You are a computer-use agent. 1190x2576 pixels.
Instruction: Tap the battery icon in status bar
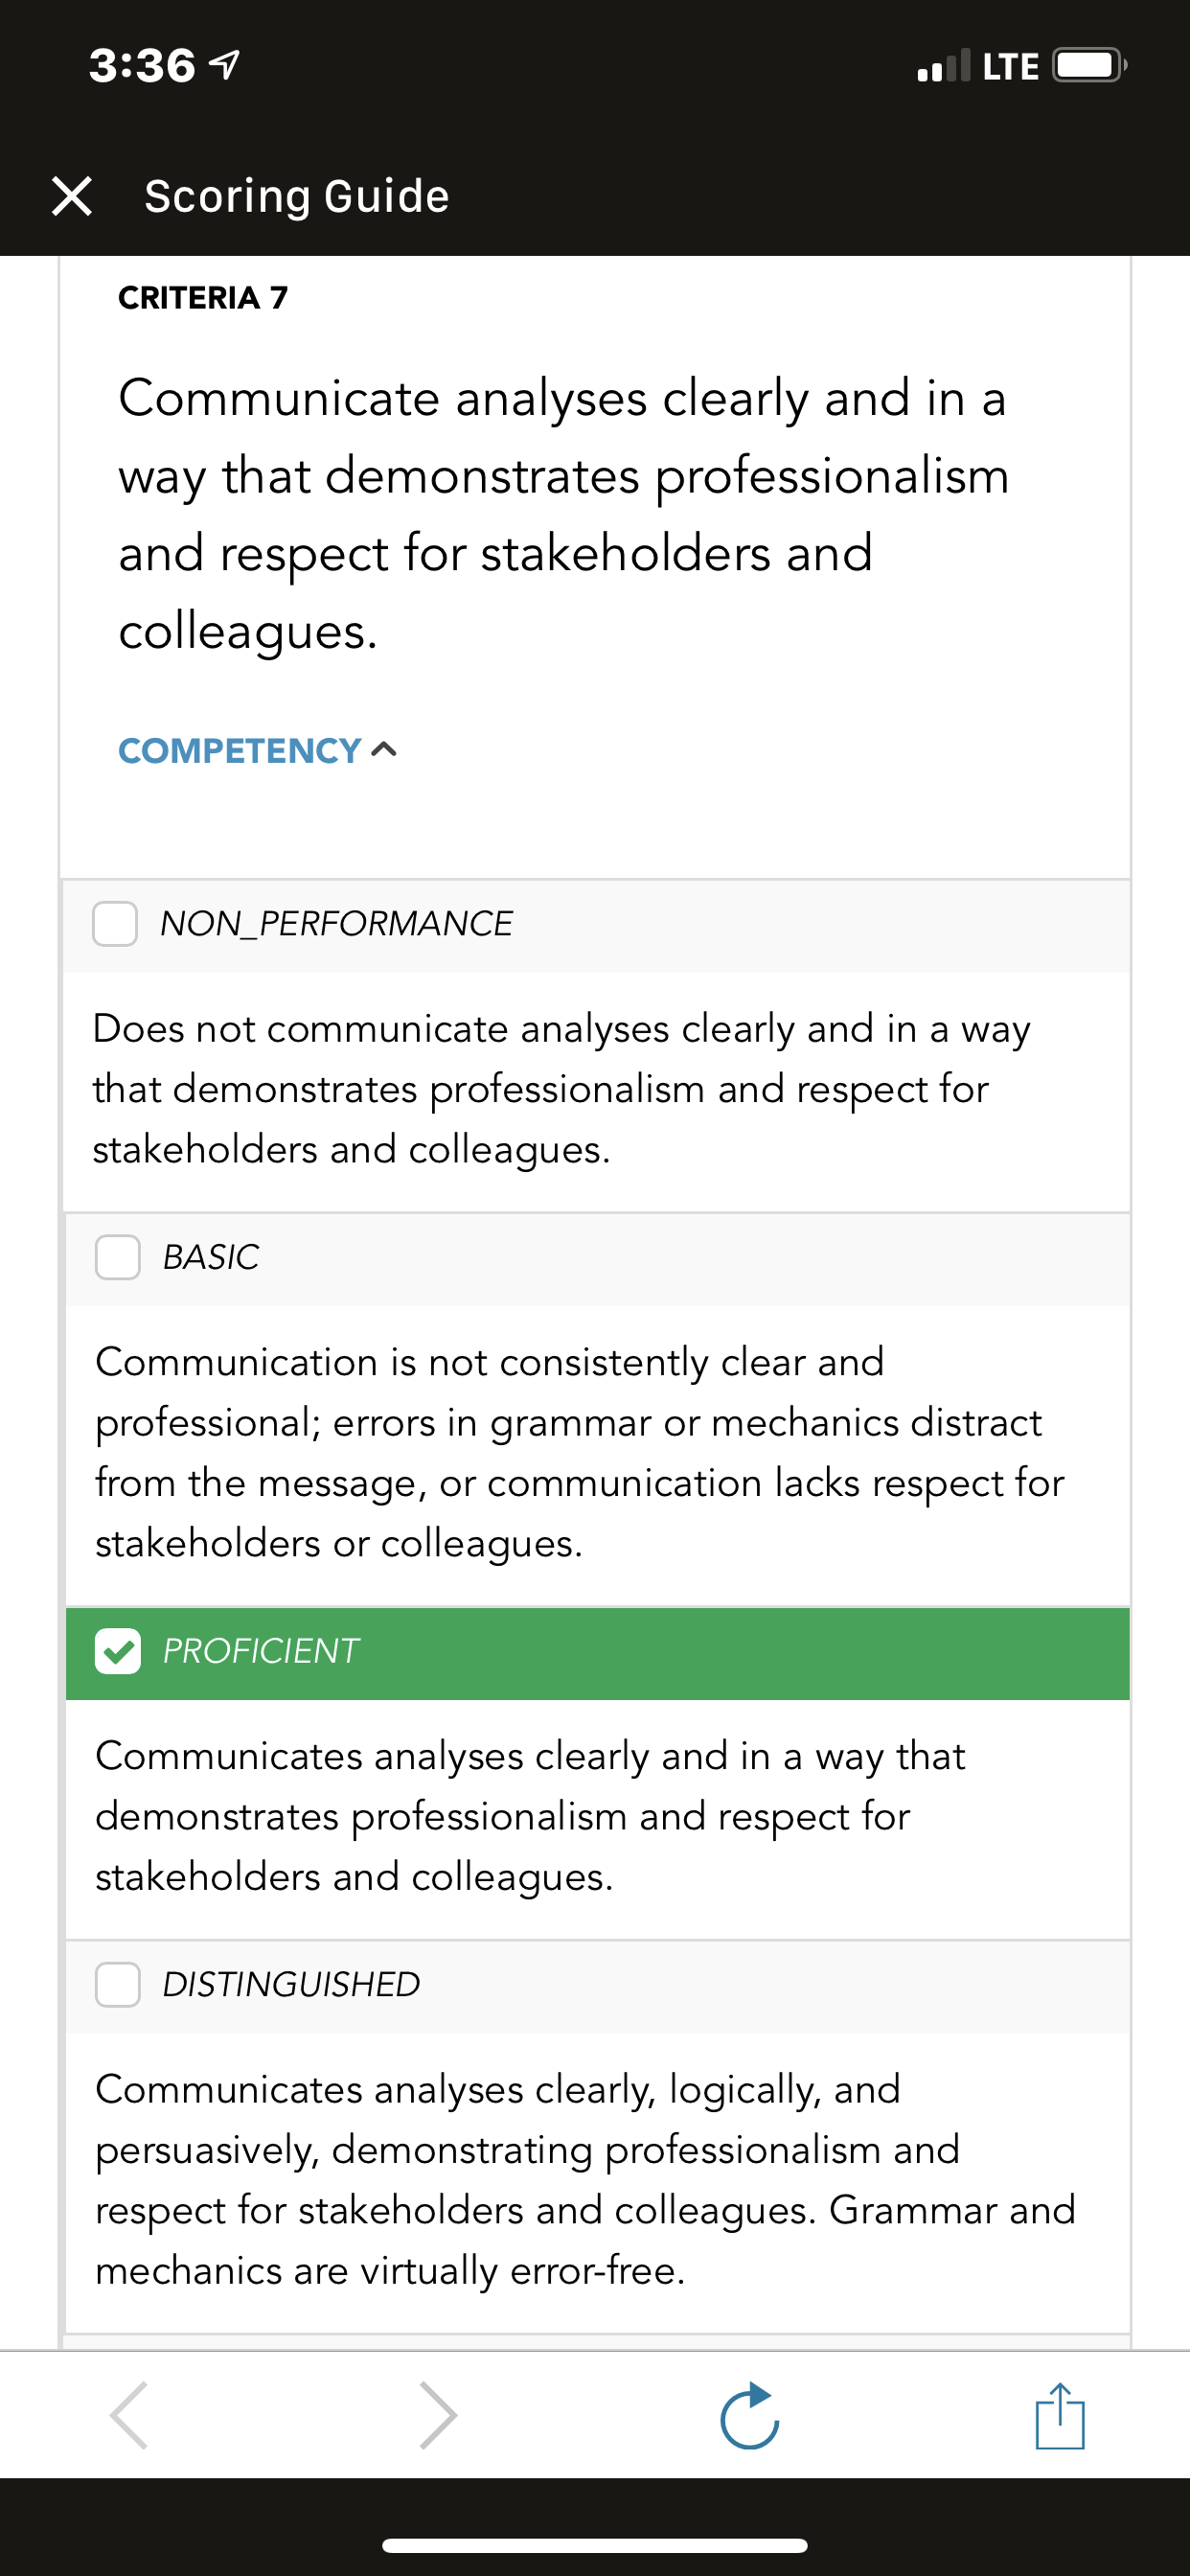[x=1090, y=66]
